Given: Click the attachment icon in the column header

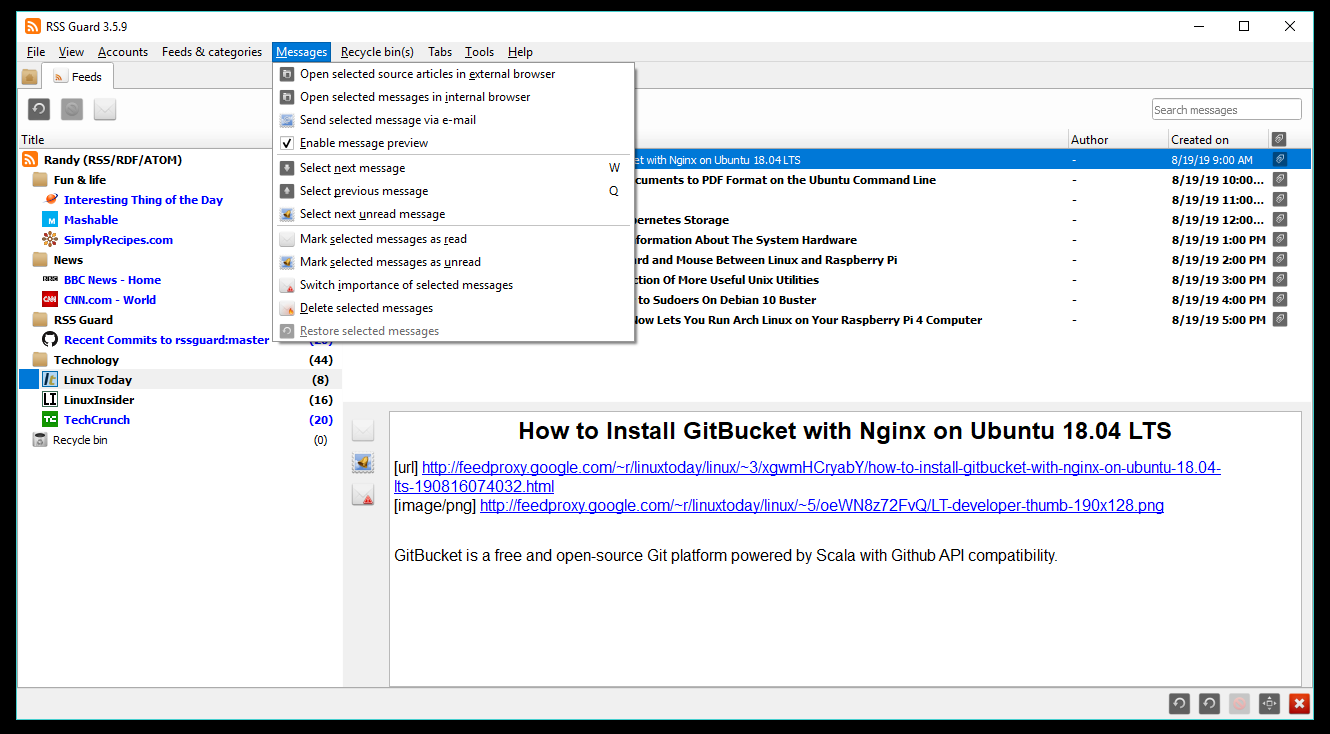Looking at the screenshot, I should pyautogui.click(x=1279, y=139).
